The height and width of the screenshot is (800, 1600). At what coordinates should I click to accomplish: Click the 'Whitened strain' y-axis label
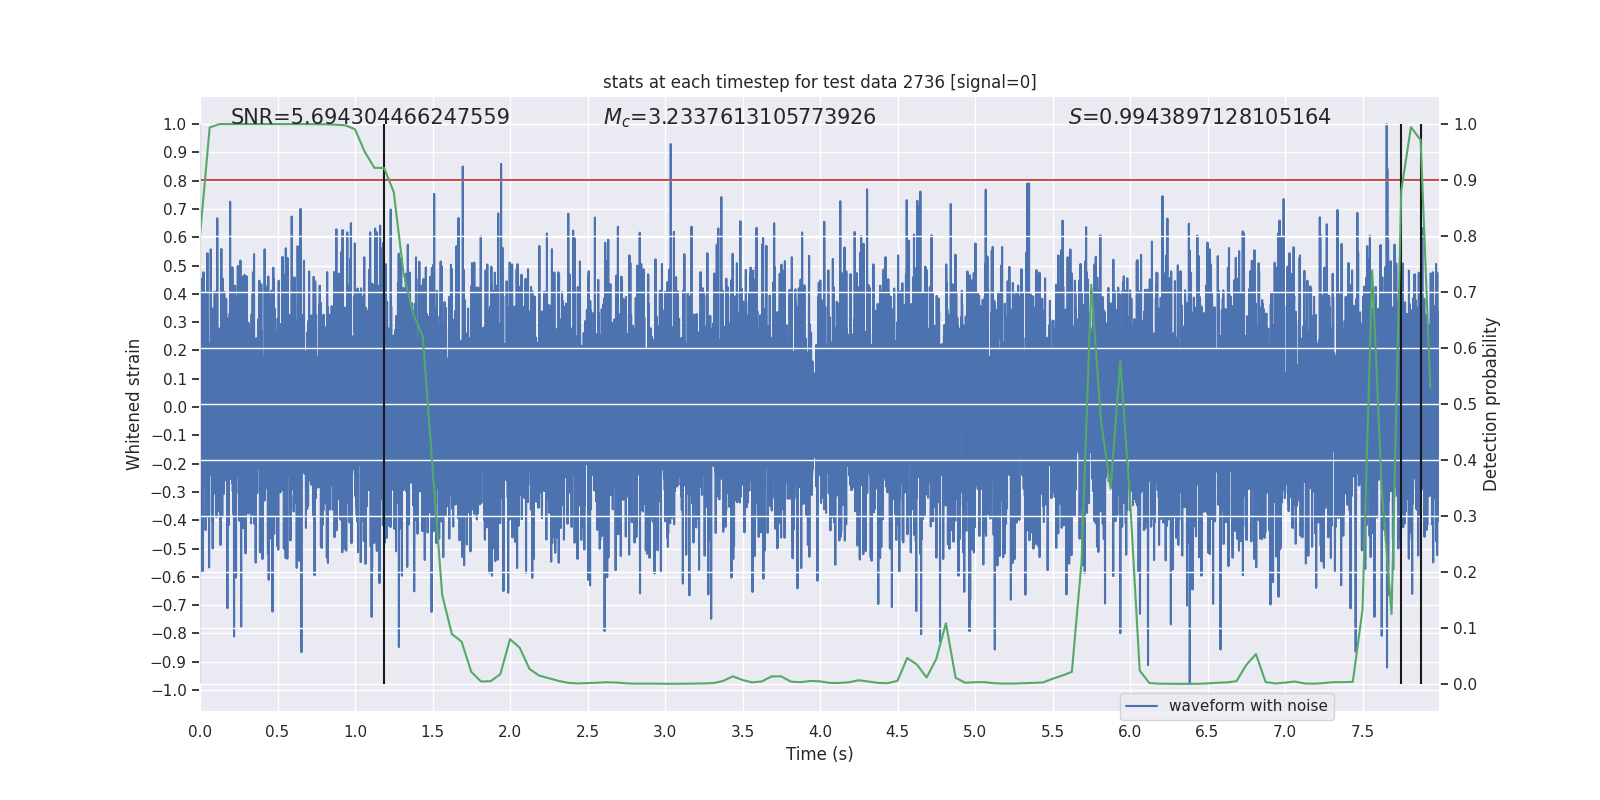tap(133, 404)
